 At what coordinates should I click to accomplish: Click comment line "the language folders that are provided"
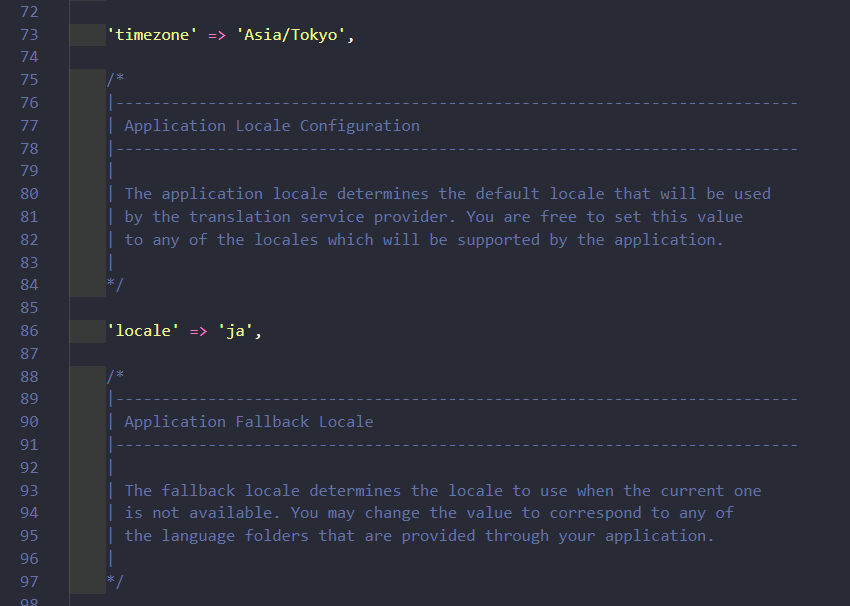pyautogui.click(x=420, y=536)
